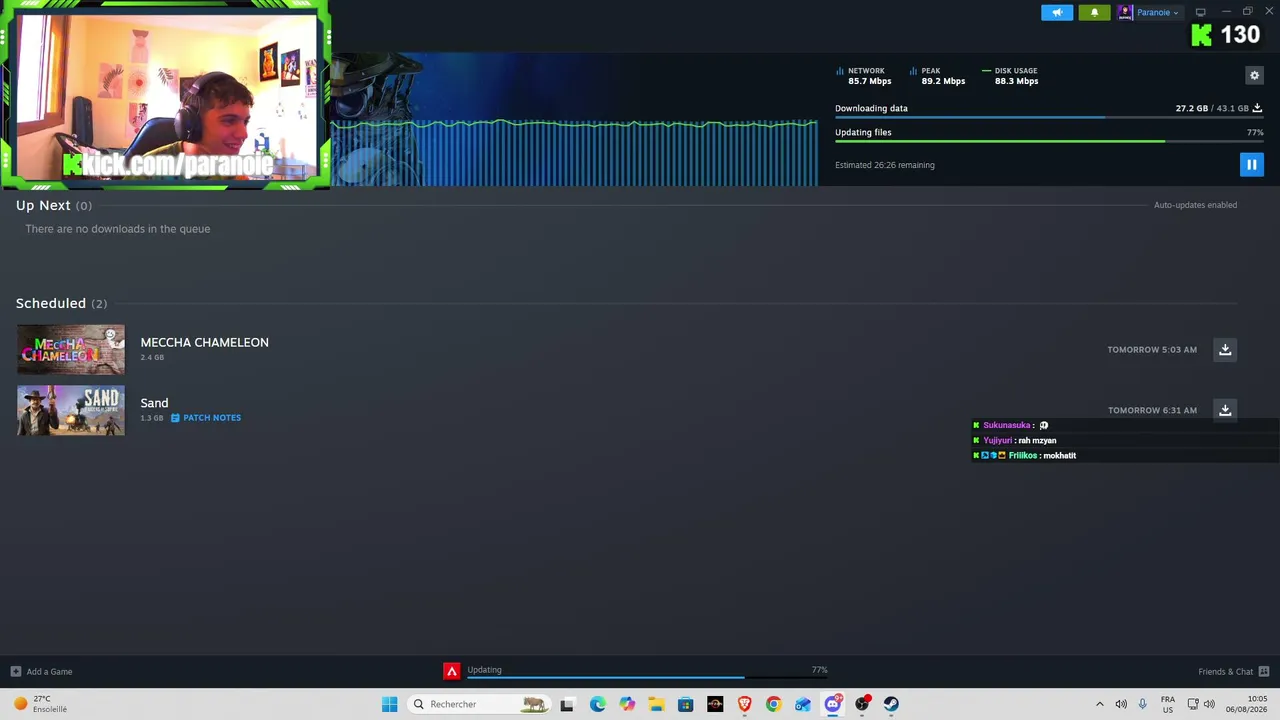Open downloads settings gear
Viewport: 1280px width, 720px height.
coord(1254,75)
